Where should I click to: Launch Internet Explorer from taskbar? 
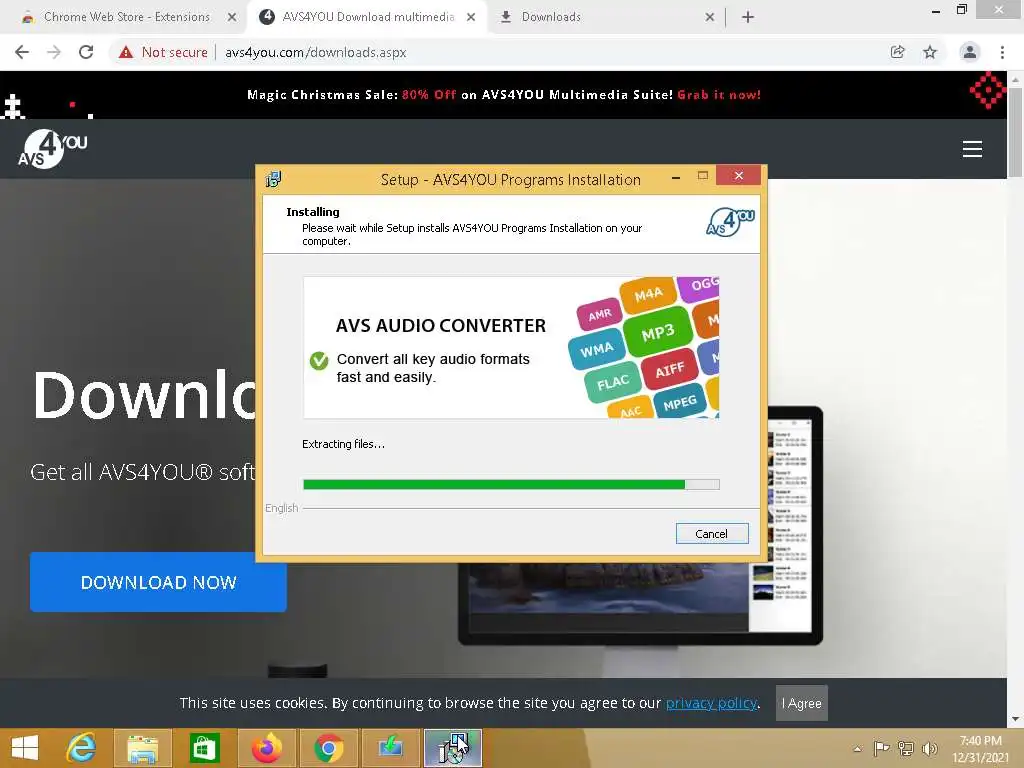81,748
